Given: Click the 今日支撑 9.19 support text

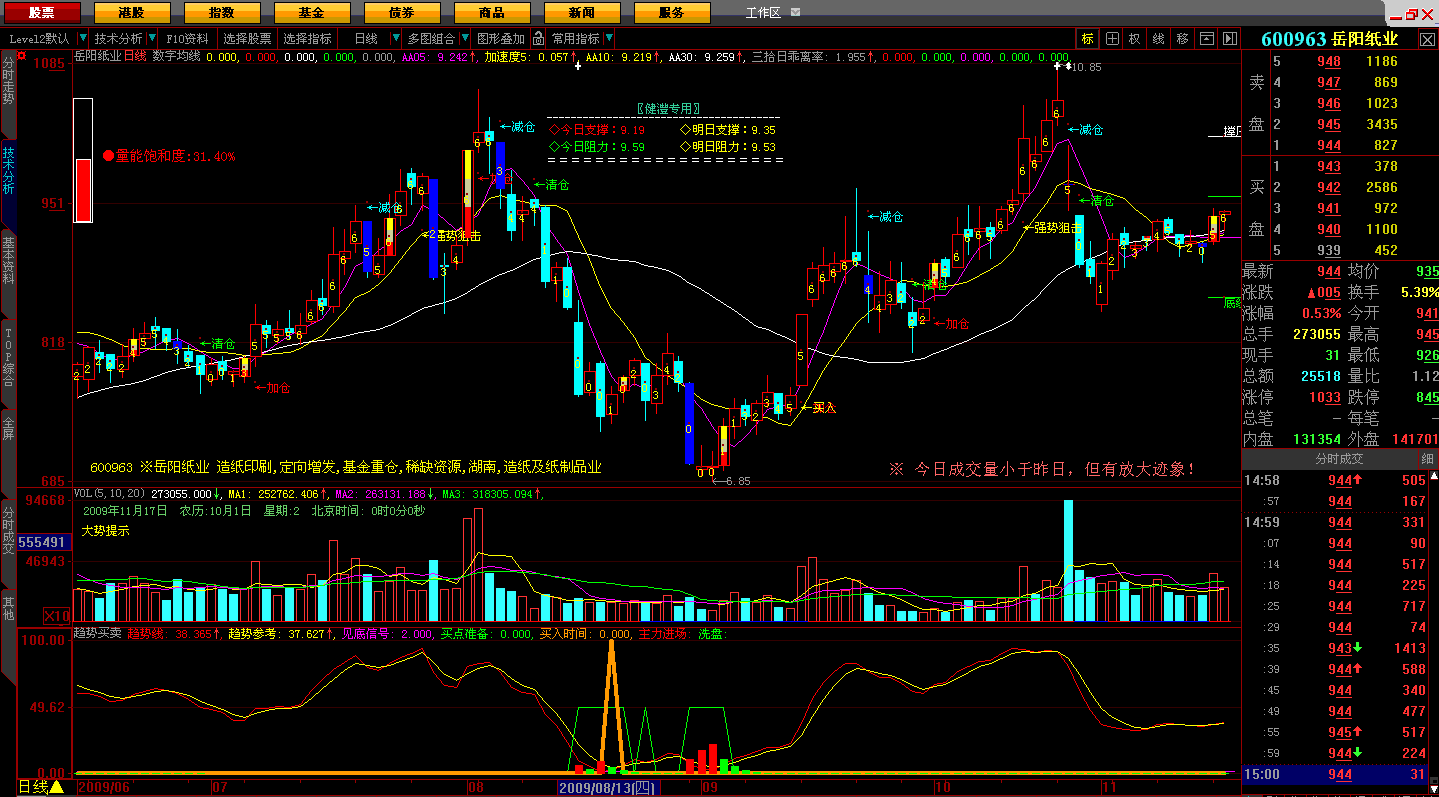Looking at the screenshot, I should [596, 129].
